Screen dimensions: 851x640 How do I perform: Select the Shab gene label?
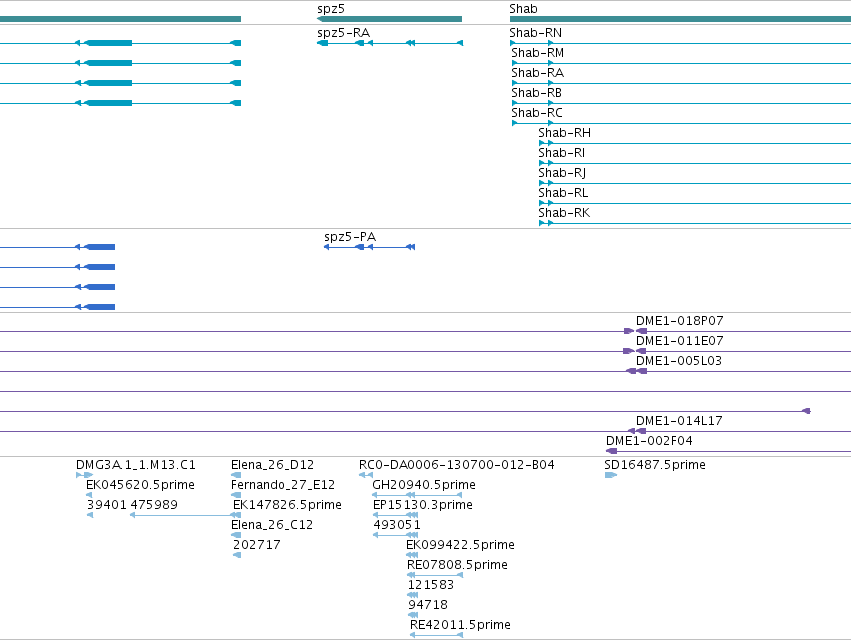click(523, 9)
